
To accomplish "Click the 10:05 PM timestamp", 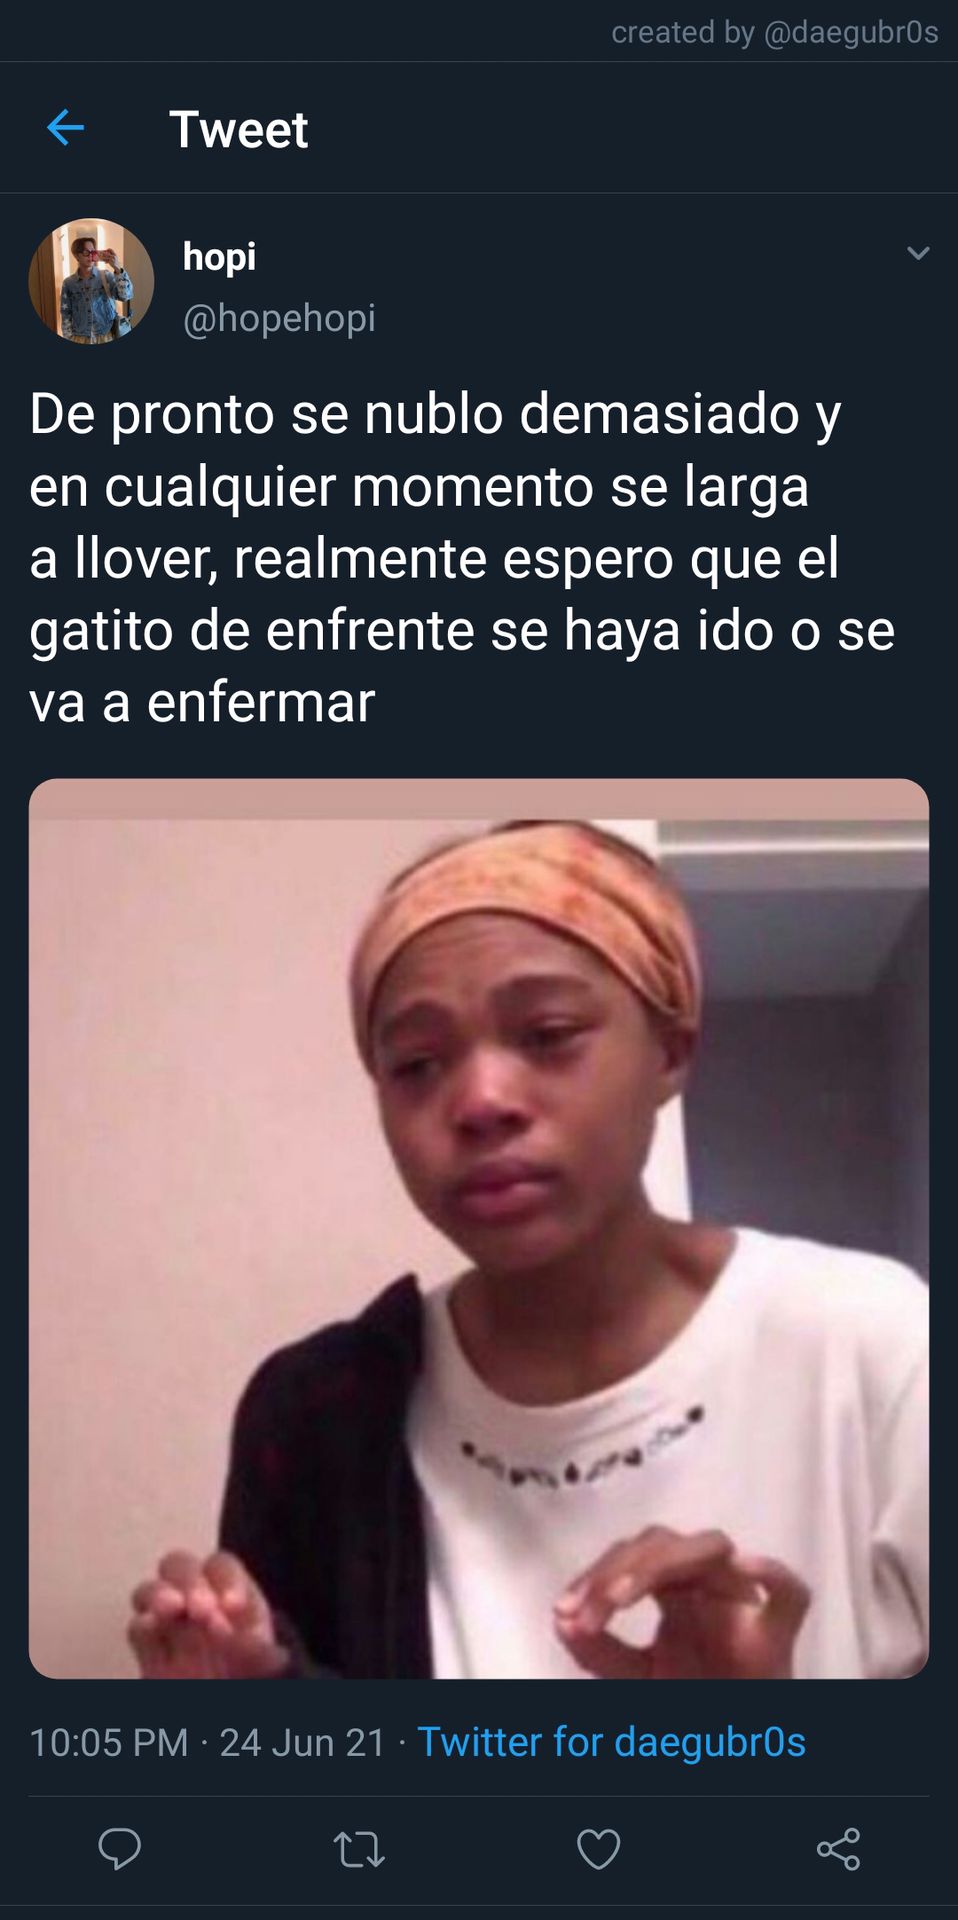I will (x=109, y=1742).
